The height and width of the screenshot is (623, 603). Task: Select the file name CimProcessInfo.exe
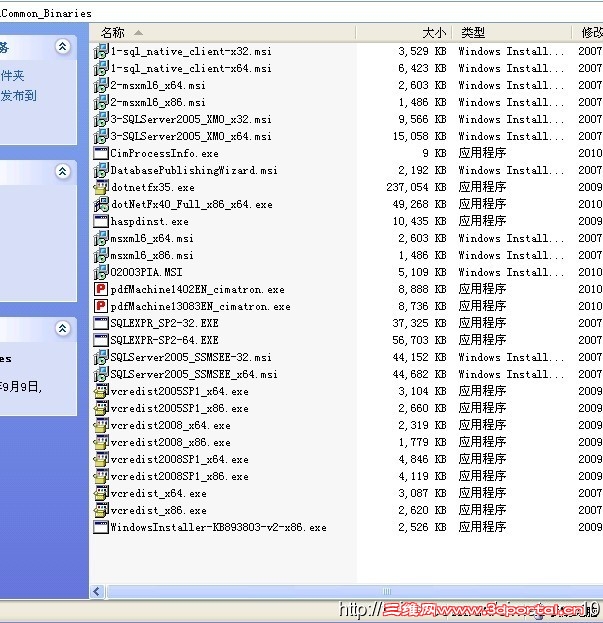pyautogui.click(x=164, y=153)
